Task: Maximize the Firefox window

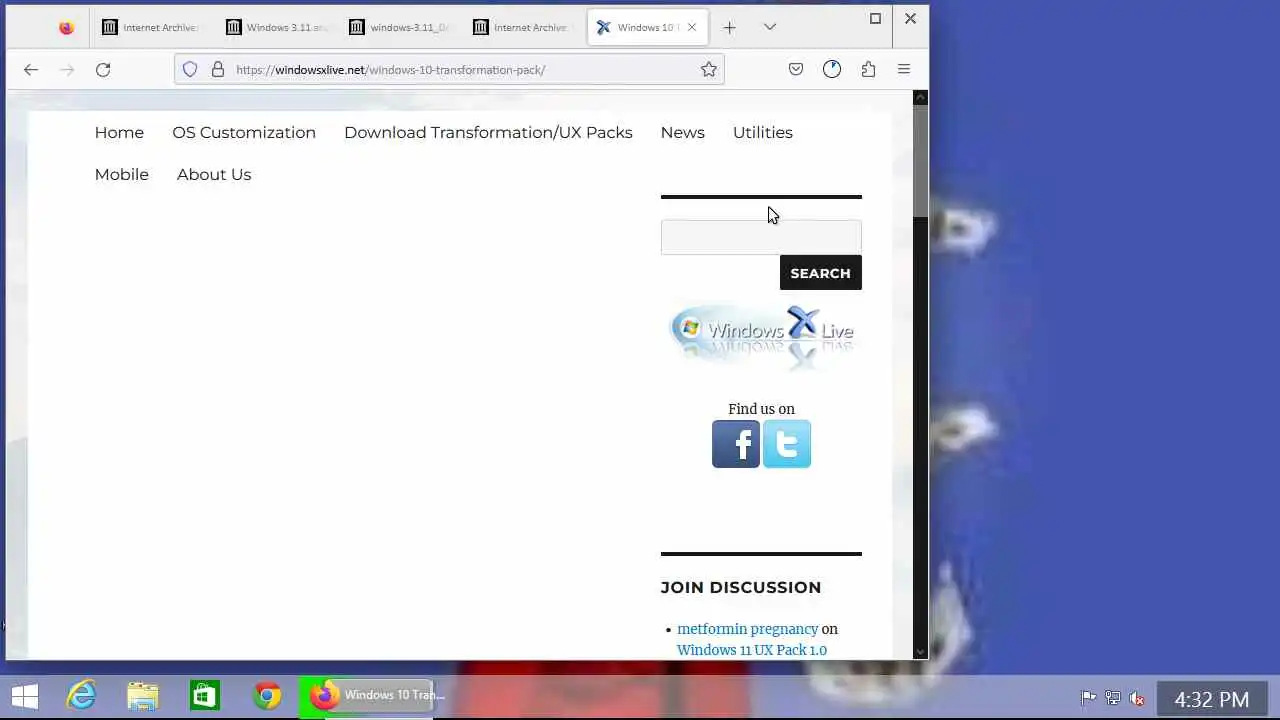Action: click(x=875, y=18)
